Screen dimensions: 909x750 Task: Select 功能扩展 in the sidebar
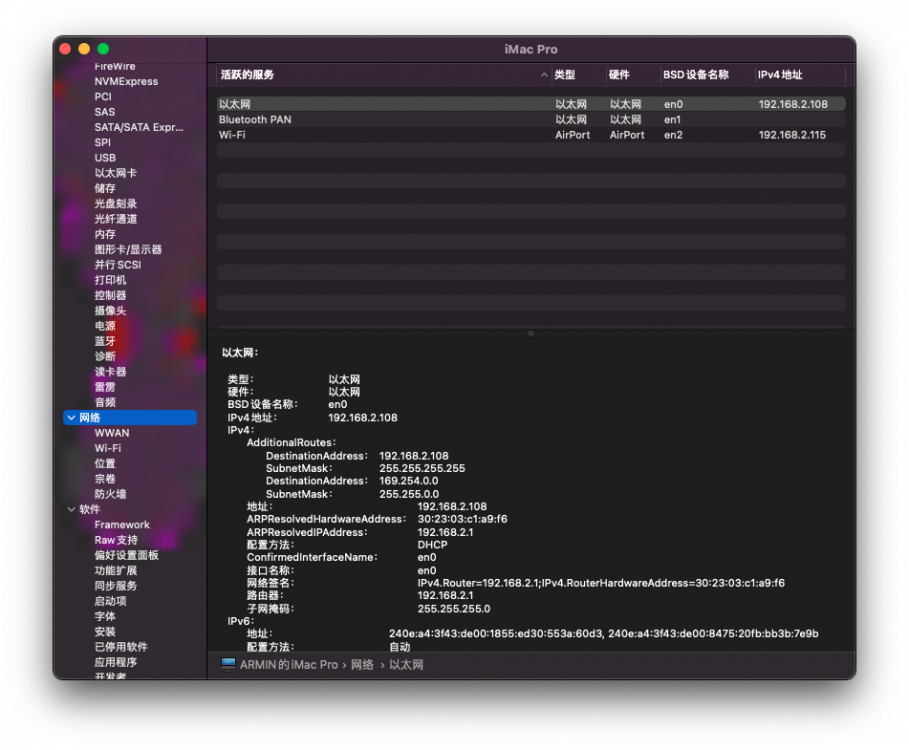pyautogui.click(x=115, y=570)
